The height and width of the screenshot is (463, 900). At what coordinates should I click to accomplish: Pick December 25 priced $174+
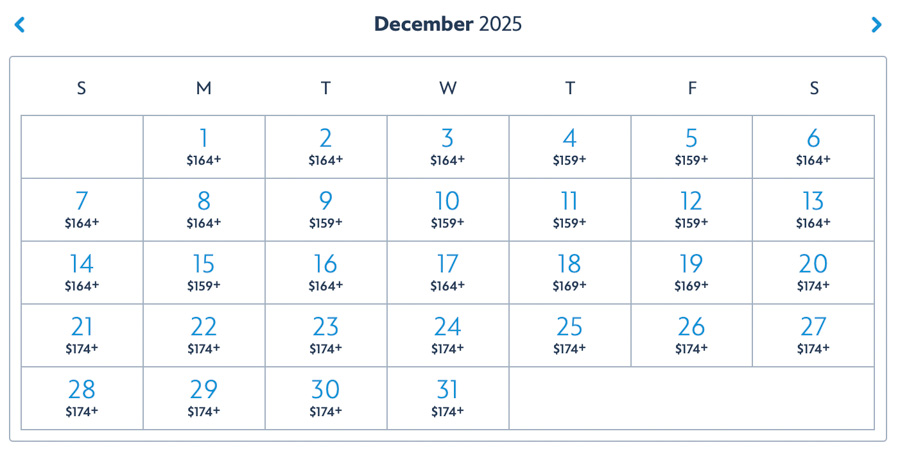tap(570, 335)
